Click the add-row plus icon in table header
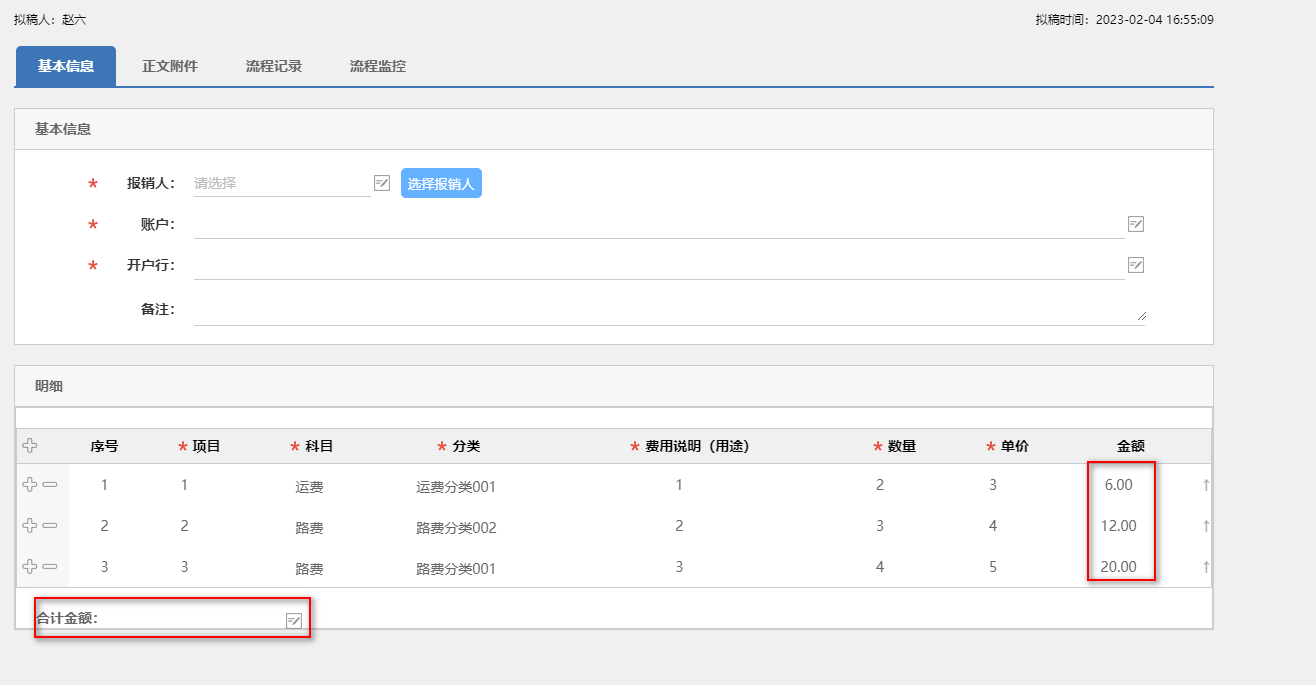Viewport: 1316px width, 685px height. click(30, 446)
